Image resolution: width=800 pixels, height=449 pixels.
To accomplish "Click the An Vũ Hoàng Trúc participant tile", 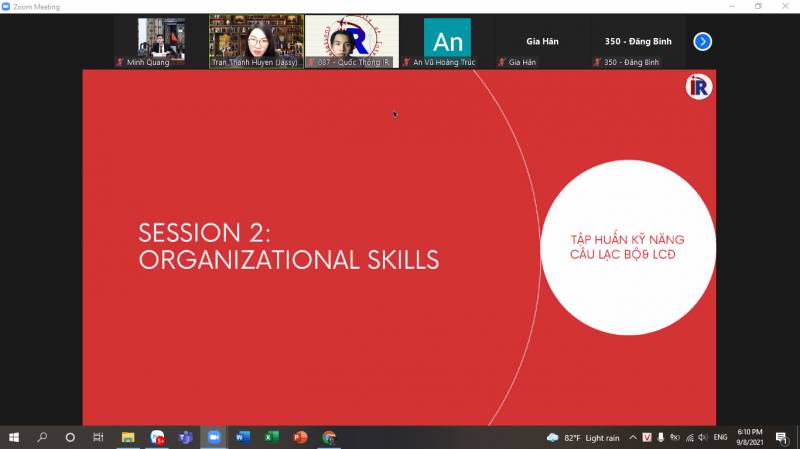I will (447, 41).
